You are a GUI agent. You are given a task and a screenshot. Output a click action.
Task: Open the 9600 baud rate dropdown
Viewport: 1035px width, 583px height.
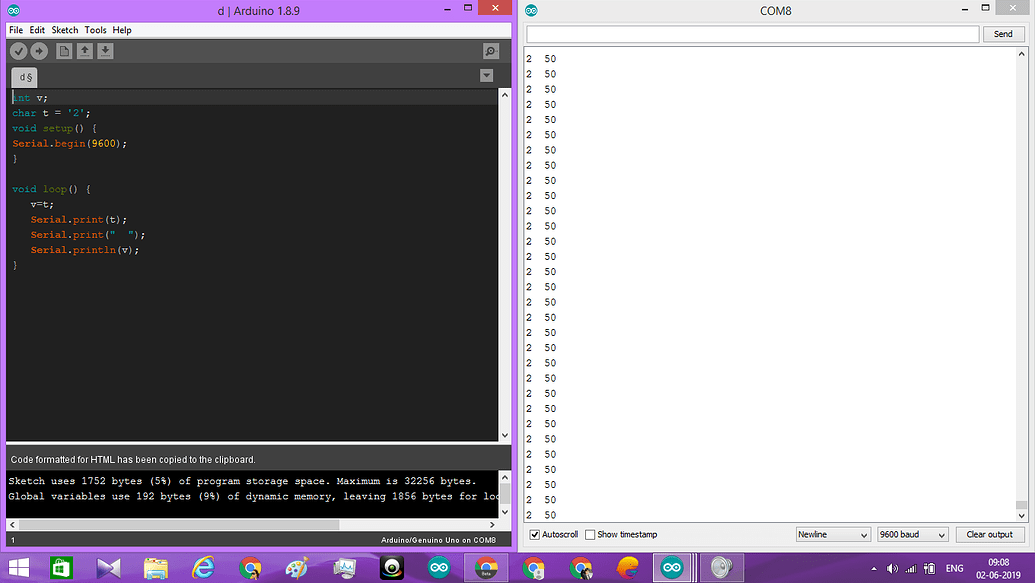tap(911, 534)
